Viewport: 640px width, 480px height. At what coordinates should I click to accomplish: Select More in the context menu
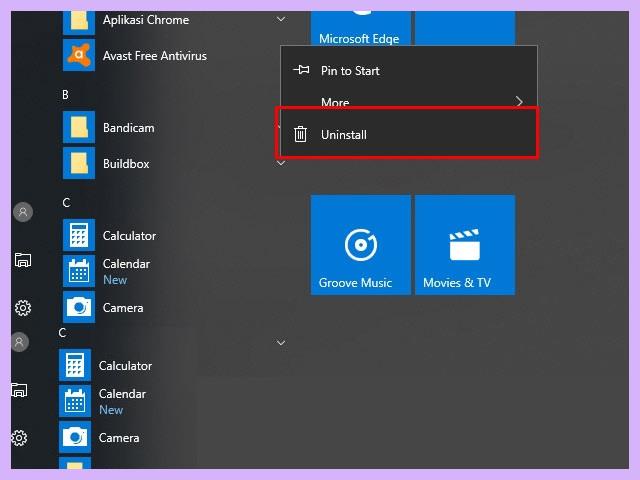pos(409,100)
